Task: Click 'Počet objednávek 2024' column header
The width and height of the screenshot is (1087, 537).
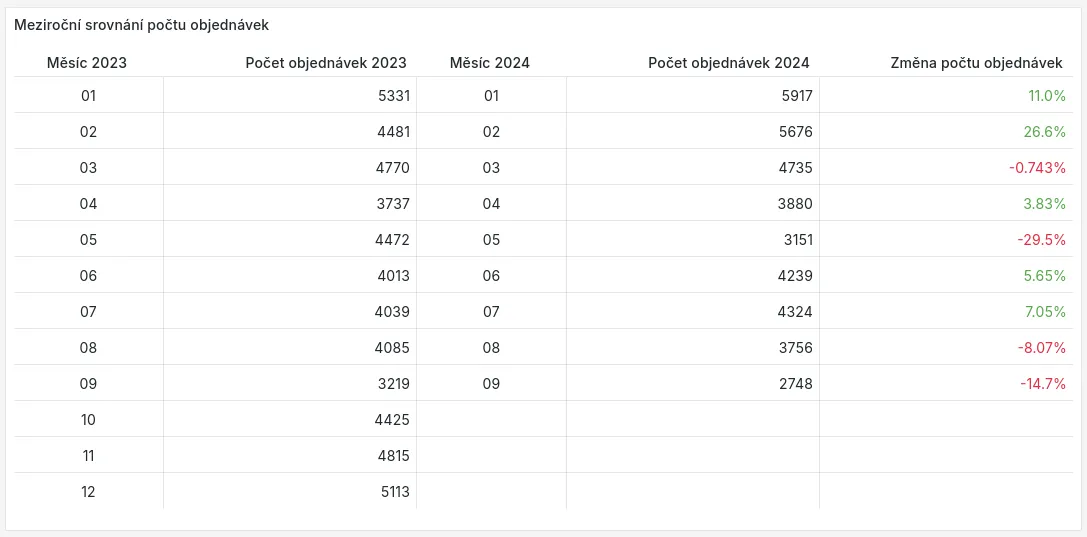Action: (x=729, y=63)
